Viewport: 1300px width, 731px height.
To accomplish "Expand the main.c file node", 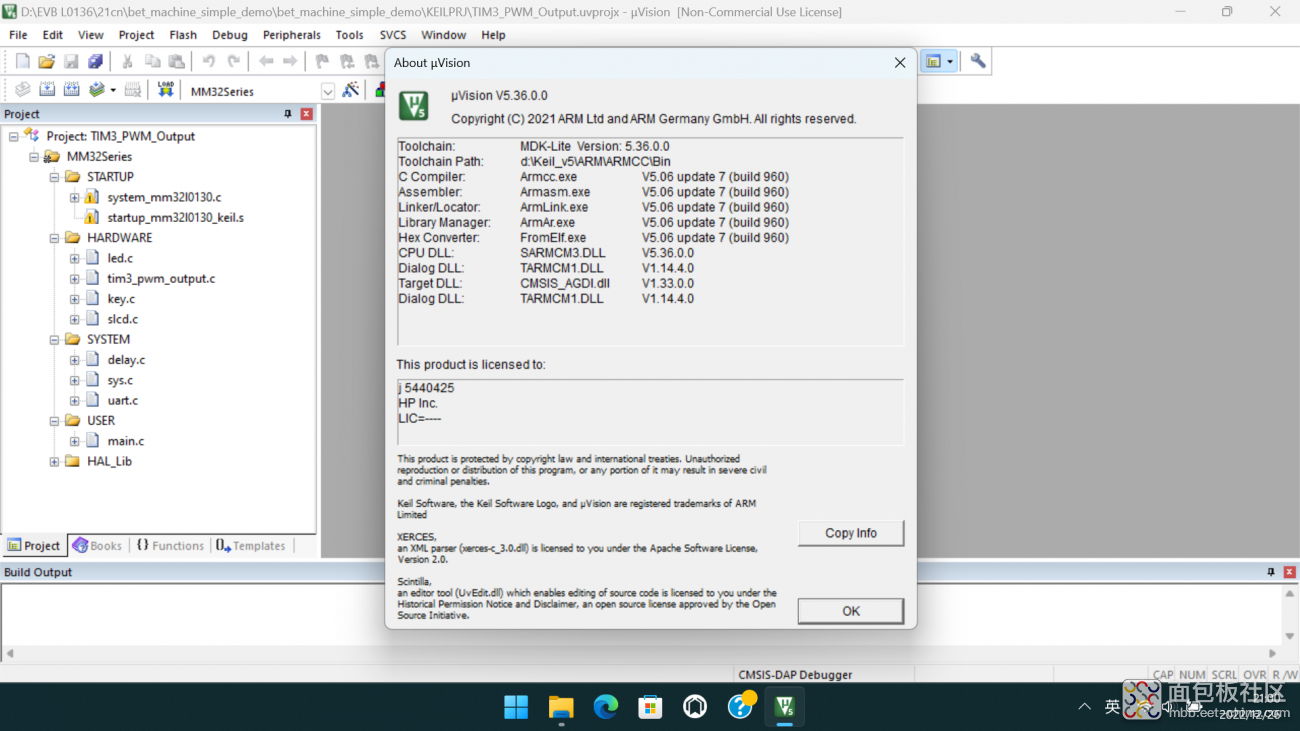I will click(75, 441).
